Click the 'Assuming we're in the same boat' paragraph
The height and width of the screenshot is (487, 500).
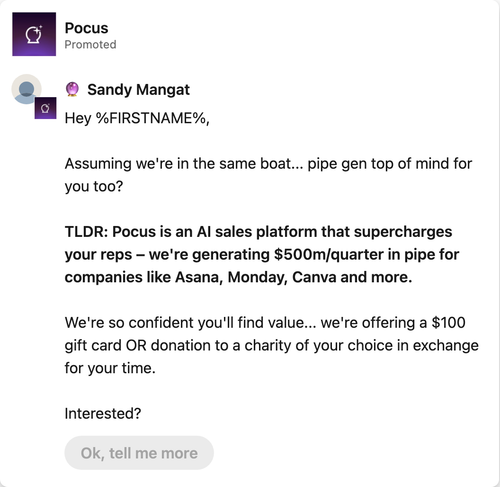(x=268, y=175)
